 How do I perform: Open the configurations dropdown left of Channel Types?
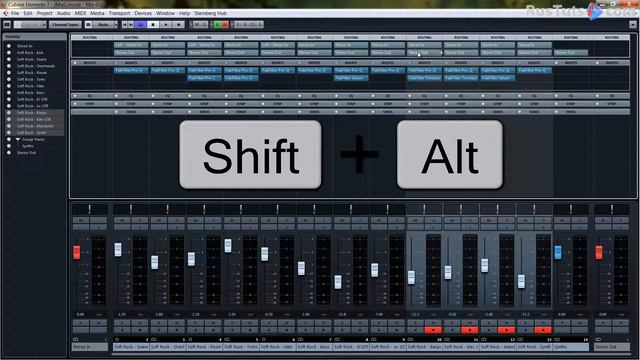pos(30,25)
